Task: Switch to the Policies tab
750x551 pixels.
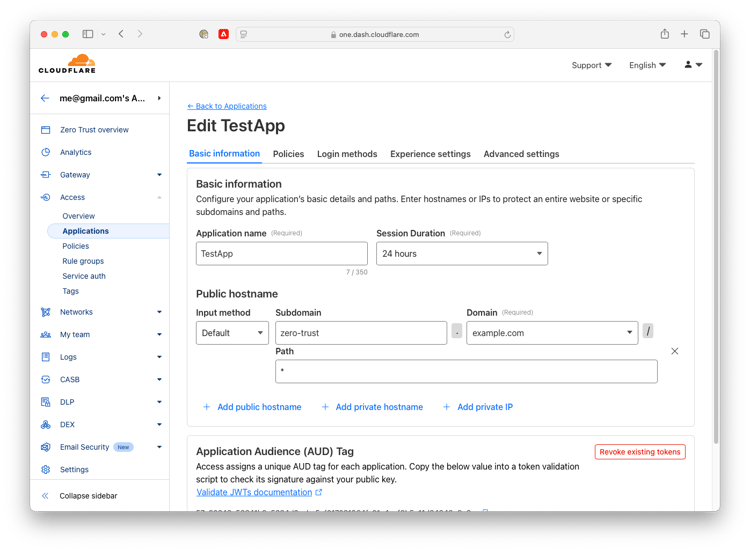Action: (x=288, y=154)
